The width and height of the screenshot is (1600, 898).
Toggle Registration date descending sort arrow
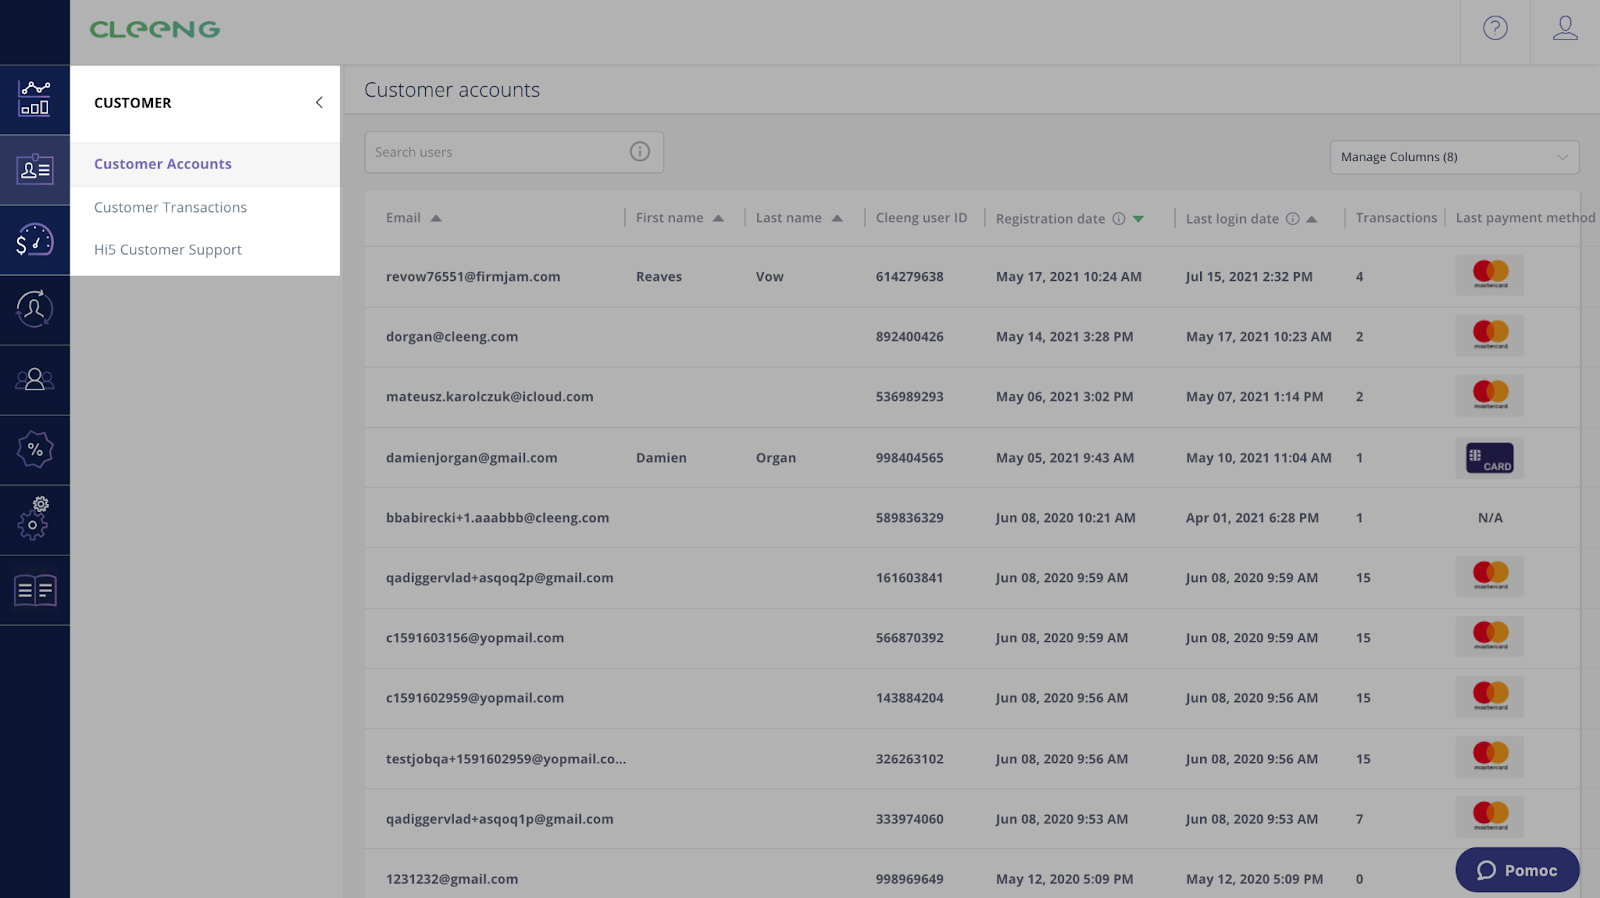1138,219
